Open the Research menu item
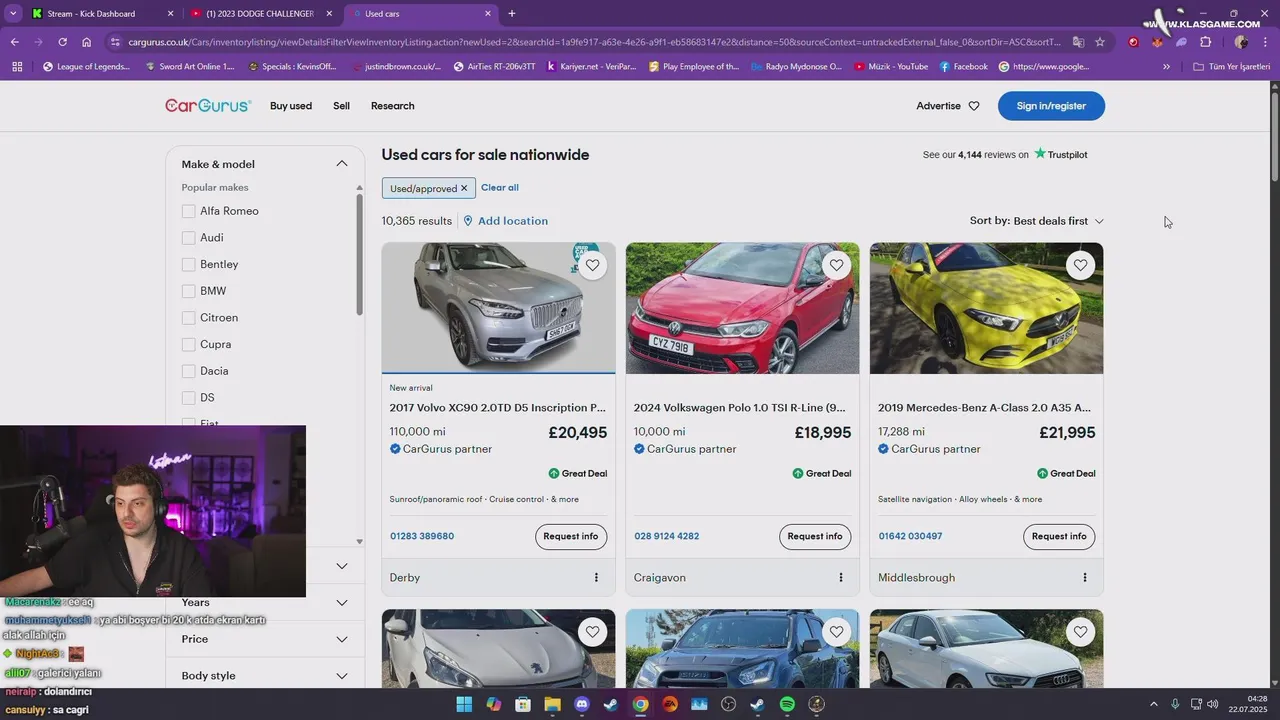This screenshot has height=720, width=1280. coord(392,106)
